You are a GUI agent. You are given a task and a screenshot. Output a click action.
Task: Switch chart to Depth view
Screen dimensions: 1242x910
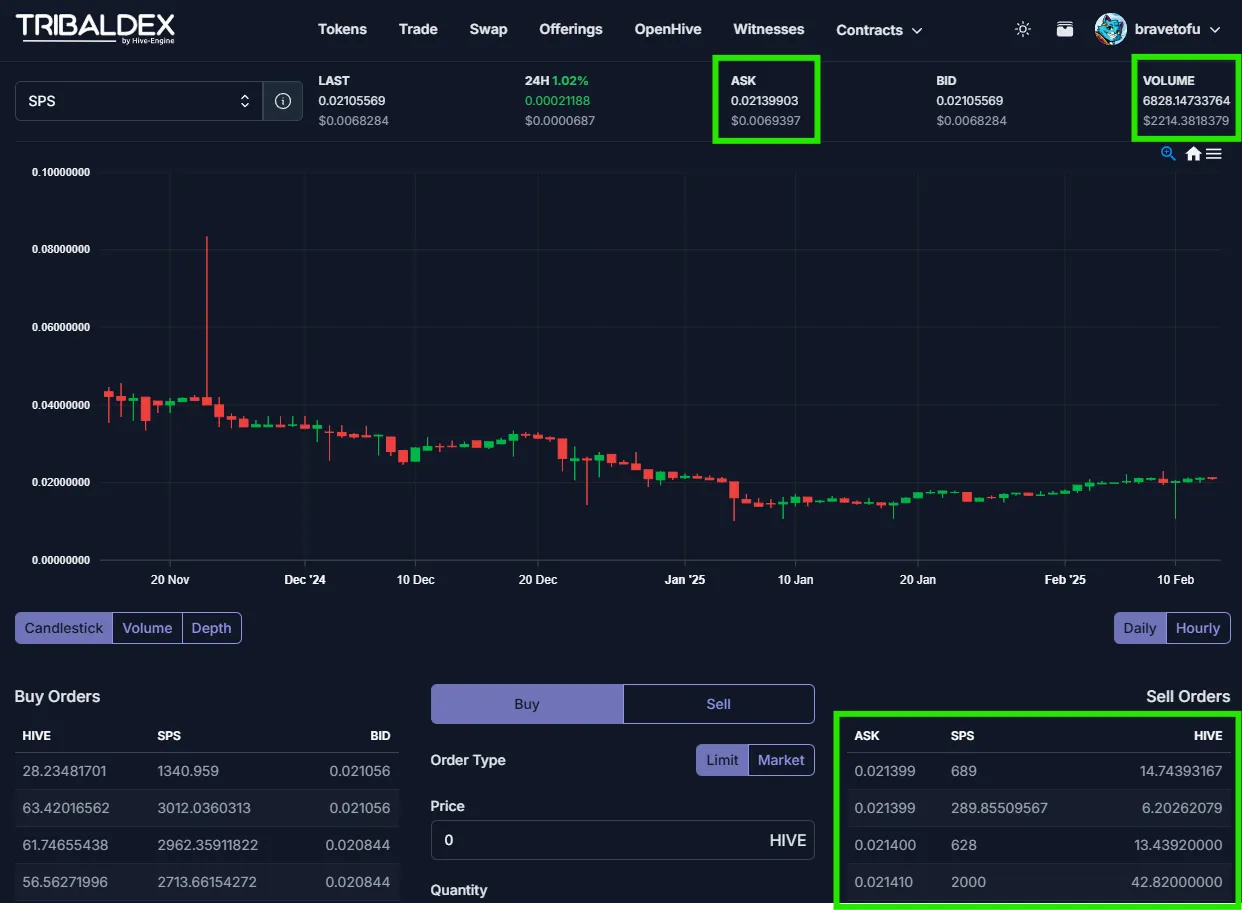(211, 628)
